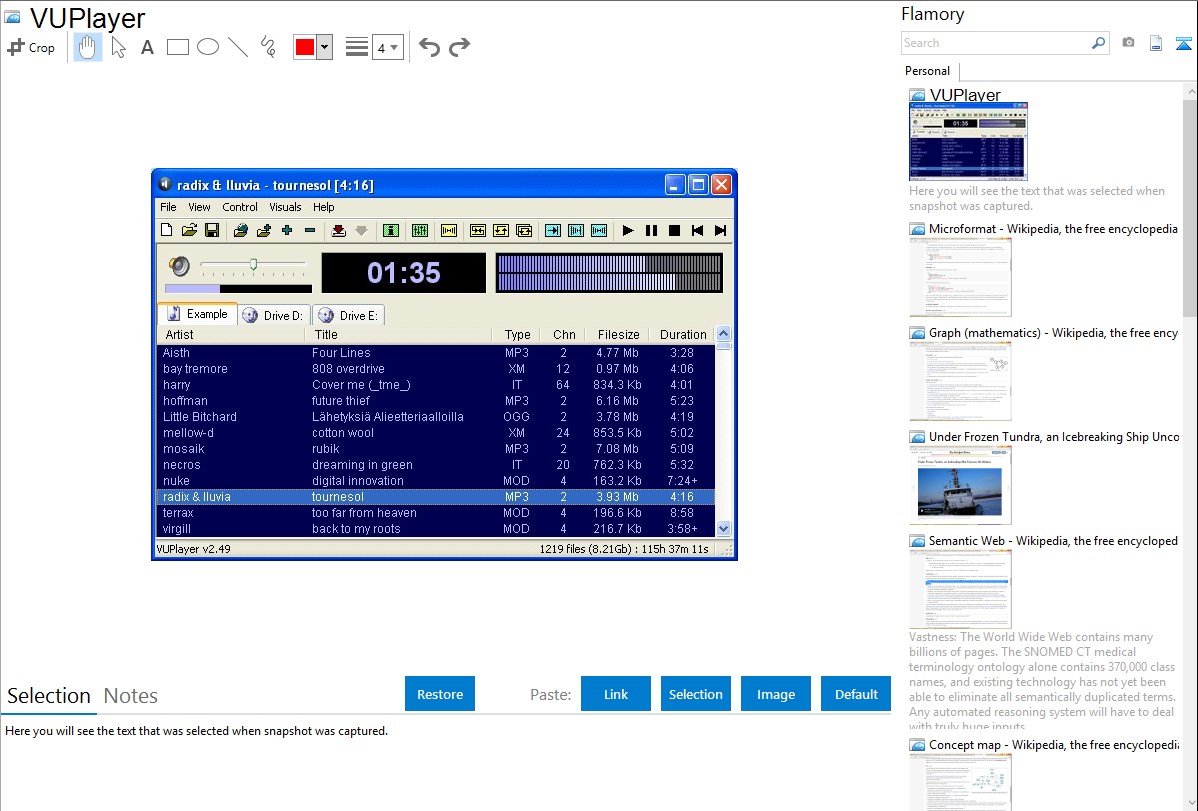
Task: Skip to next track
Action: coord(720,230)
